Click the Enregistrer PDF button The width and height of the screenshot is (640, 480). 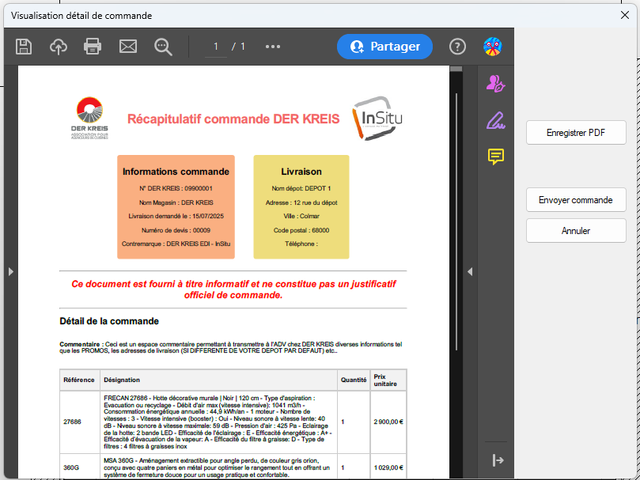click(576, 133)
